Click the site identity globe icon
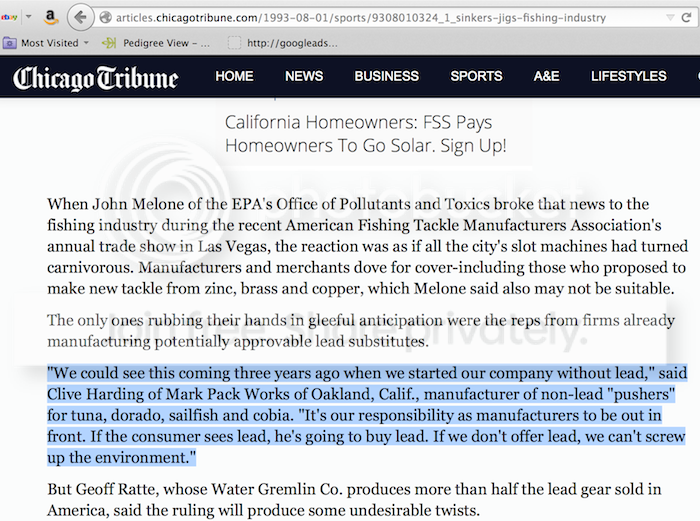The image size is (700, 521). (x=105, y=18)
